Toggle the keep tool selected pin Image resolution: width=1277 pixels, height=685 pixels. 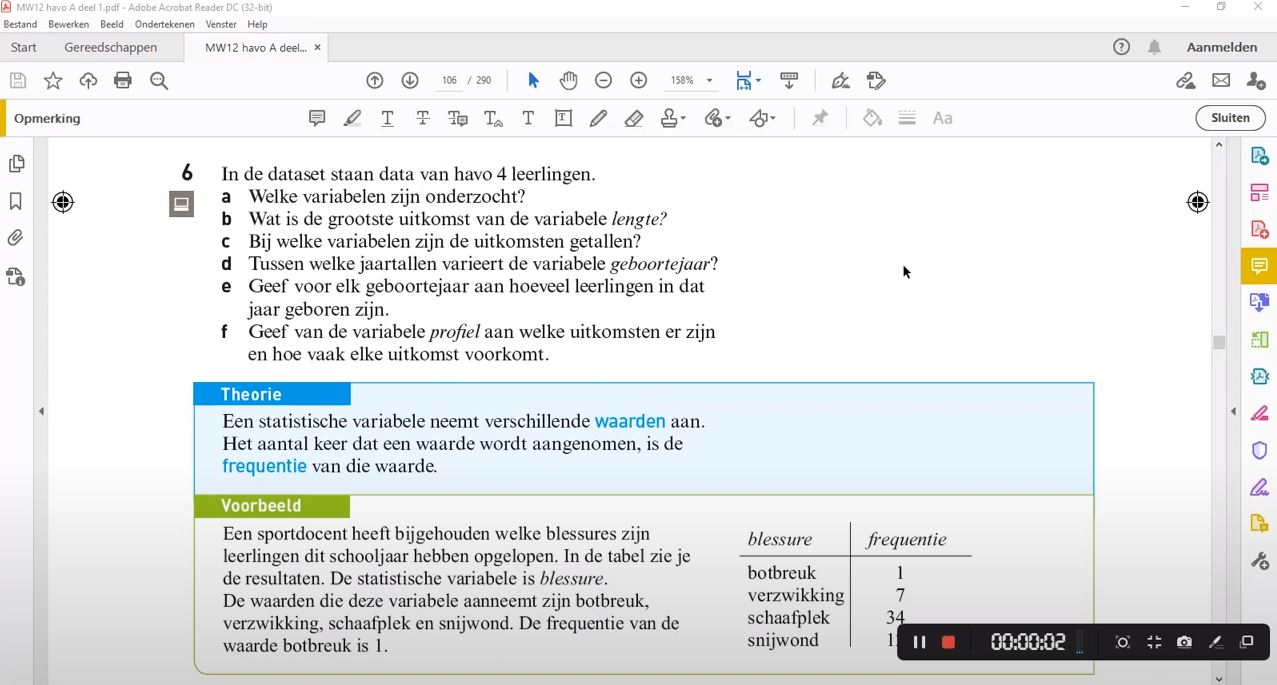pos(820,118)
